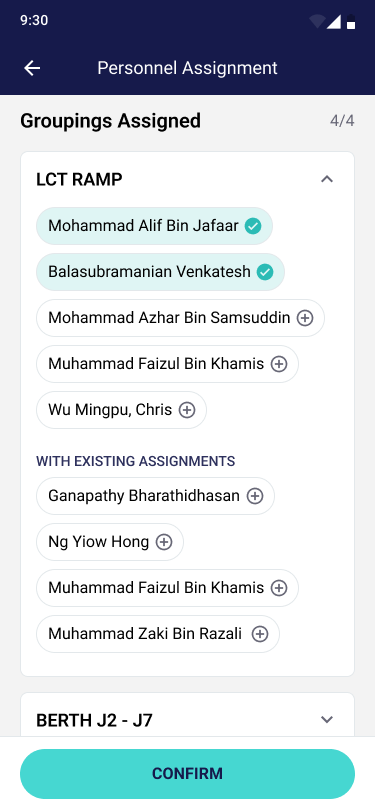Tap the battery status icon
The width and height of the screenshot is (375, 812).
(351, 22)
